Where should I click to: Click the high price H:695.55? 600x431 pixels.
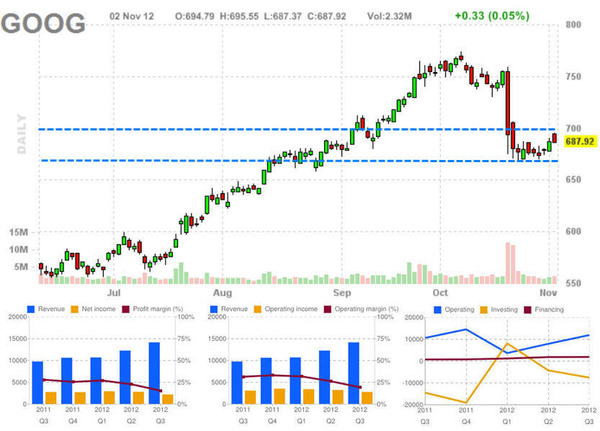point(239,16)
